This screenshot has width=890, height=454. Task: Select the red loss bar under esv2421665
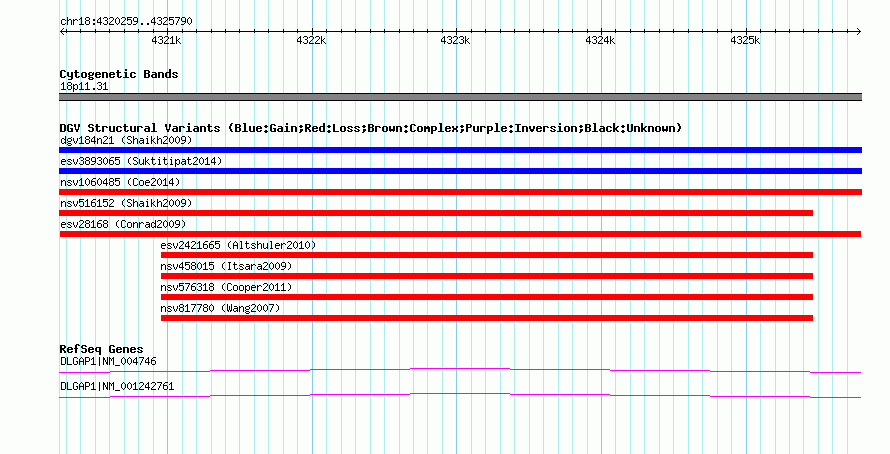click(487, 255)
